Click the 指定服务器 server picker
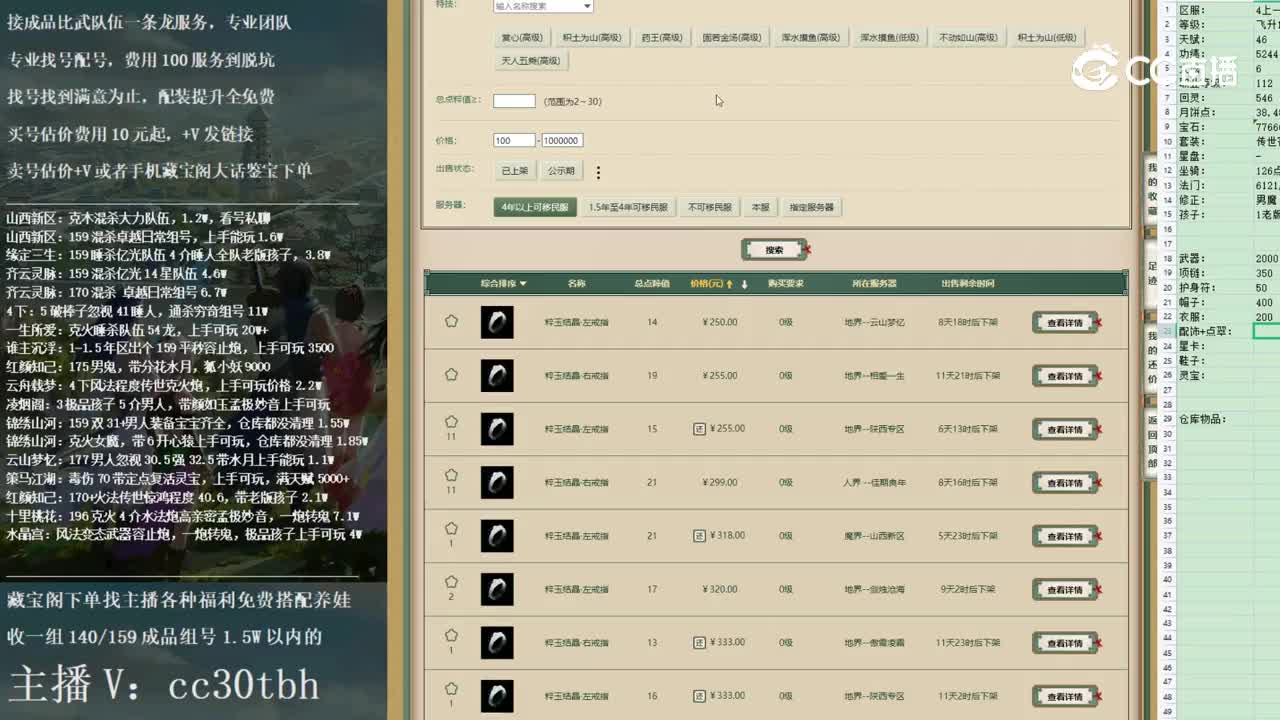Image resolution: width=1280 pixels, height=720 pixels. click(813, 208)
